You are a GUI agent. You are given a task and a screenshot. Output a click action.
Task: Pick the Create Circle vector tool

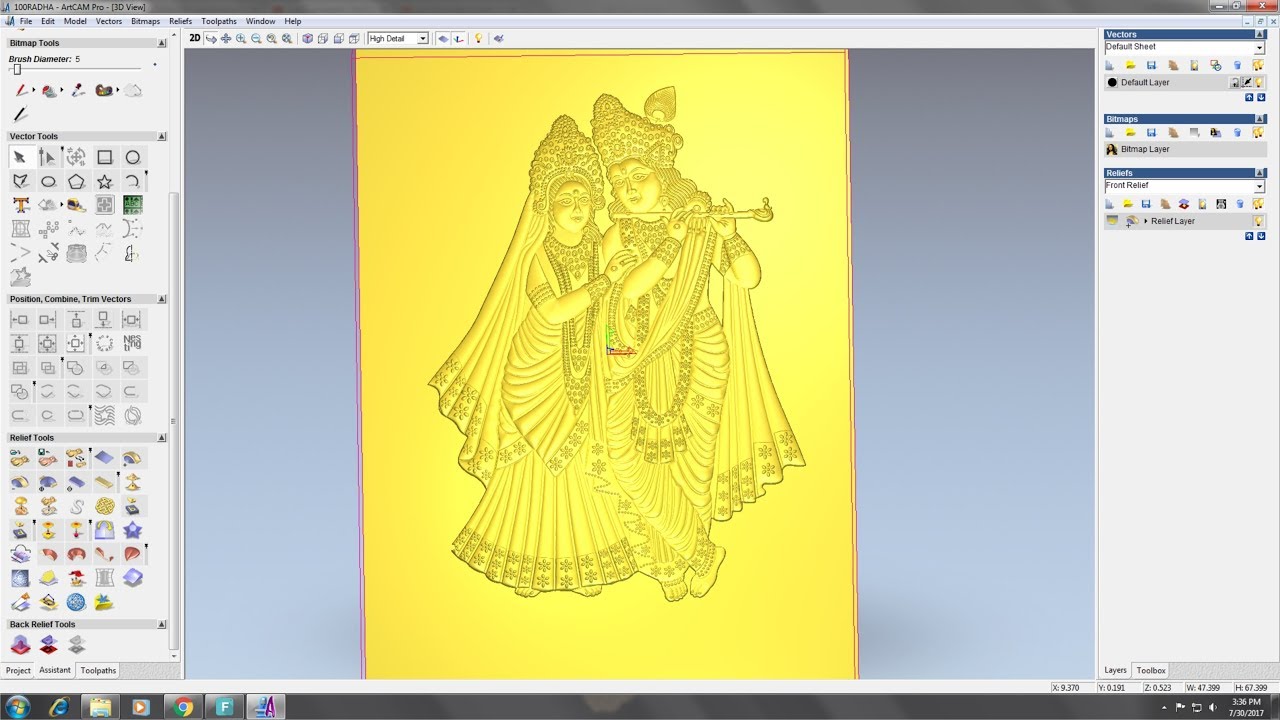pyautogui.click(x=132, y=157)
